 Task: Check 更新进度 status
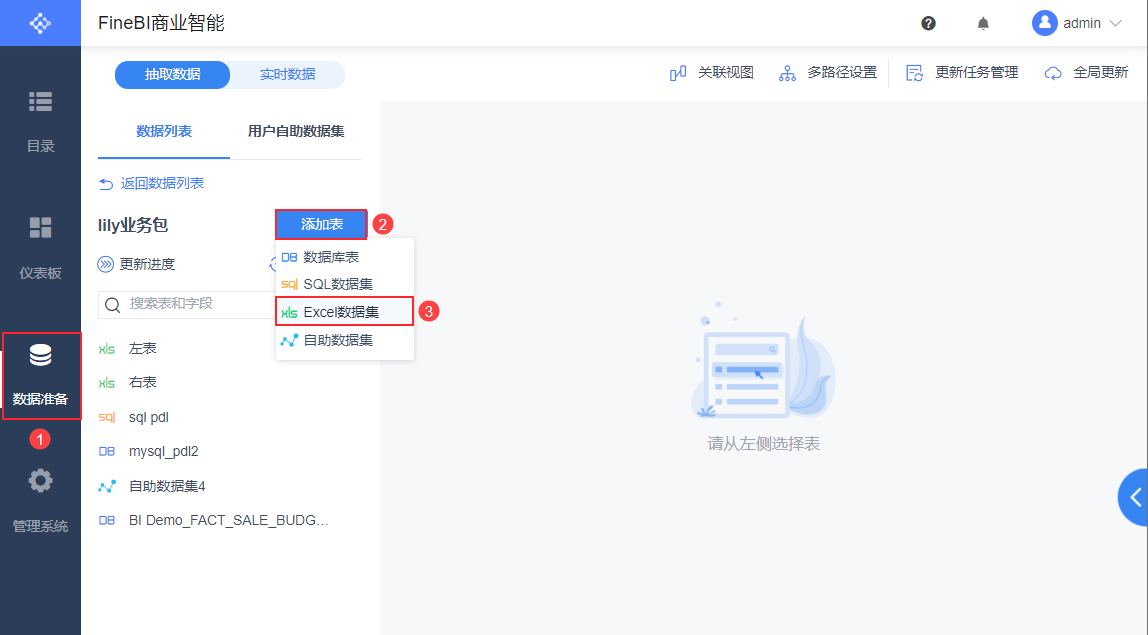[145, 264]
